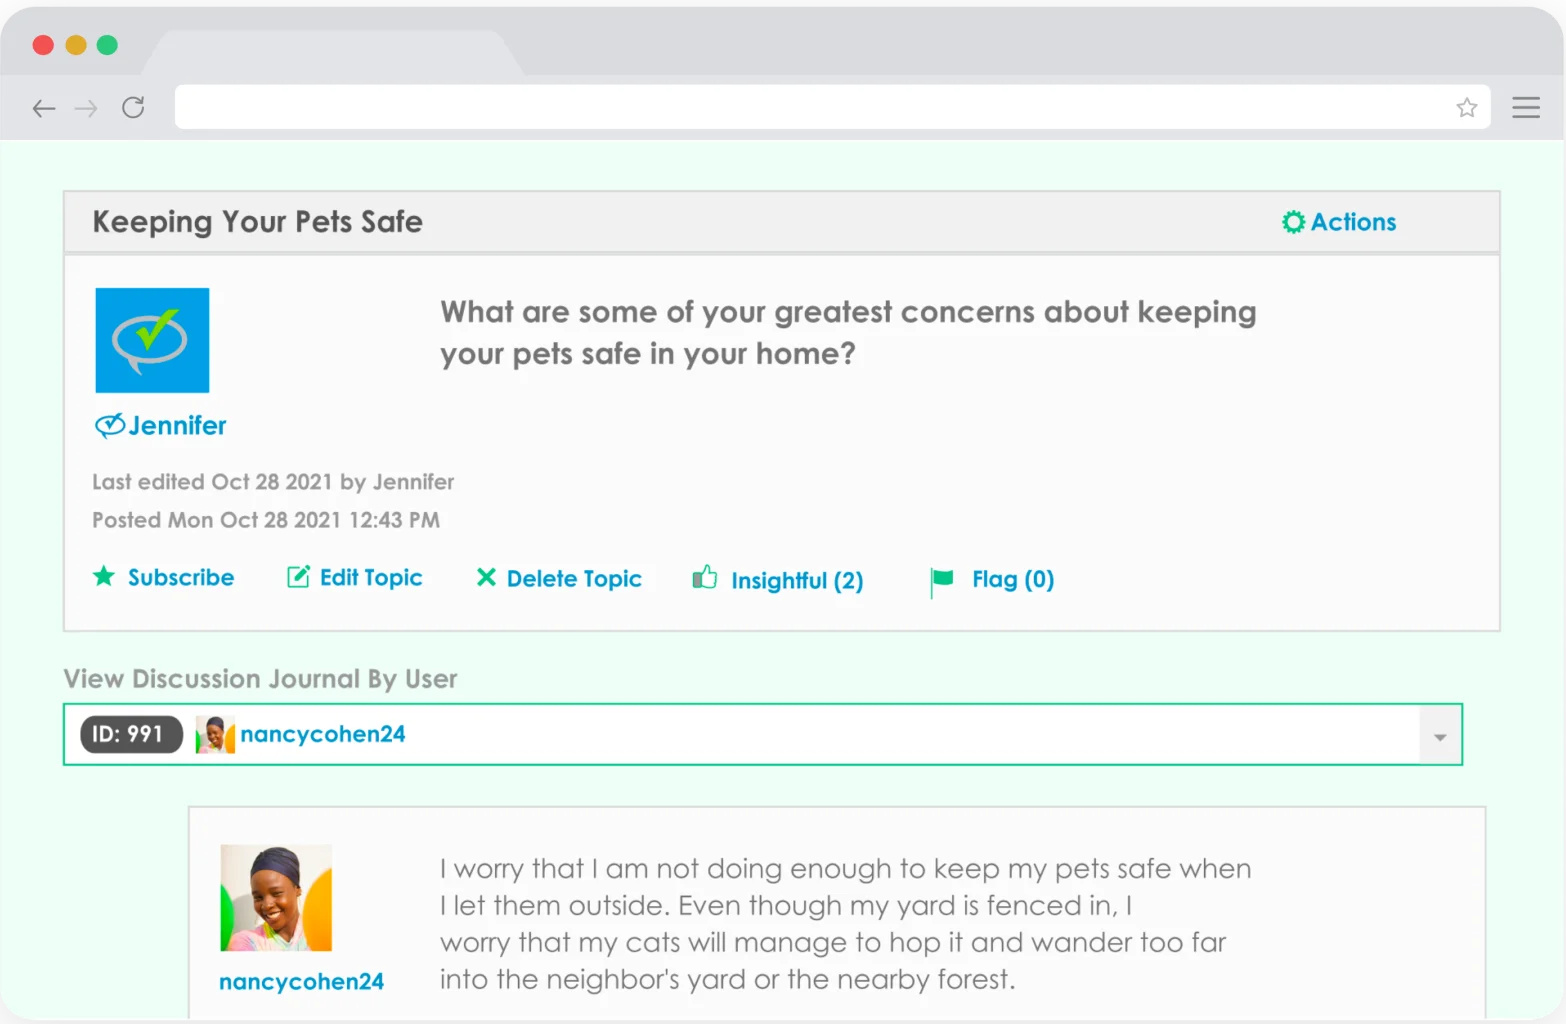Bookmark page using the star icon
Image resolution: width=1566 pixels, height=1024 pixels.
(x=1466, y=107)
